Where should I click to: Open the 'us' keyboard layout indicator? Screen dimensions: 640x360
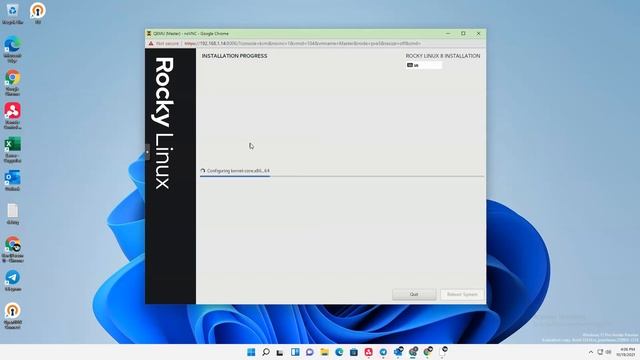pos(424,65)
